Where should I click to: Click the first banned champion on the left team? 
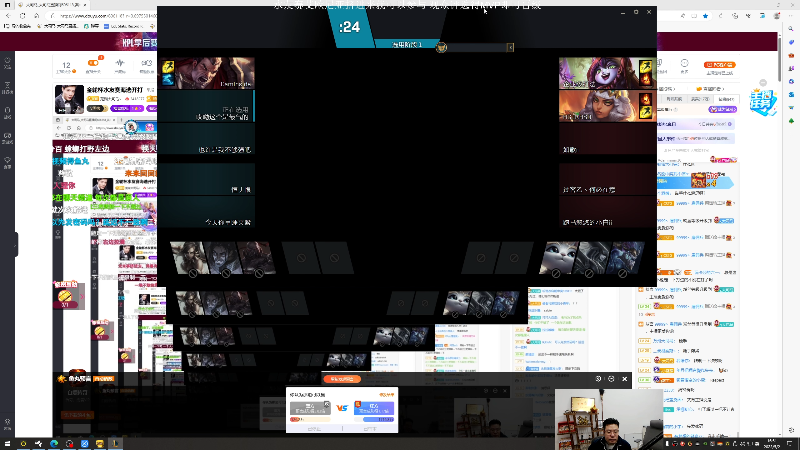(190, 258)
